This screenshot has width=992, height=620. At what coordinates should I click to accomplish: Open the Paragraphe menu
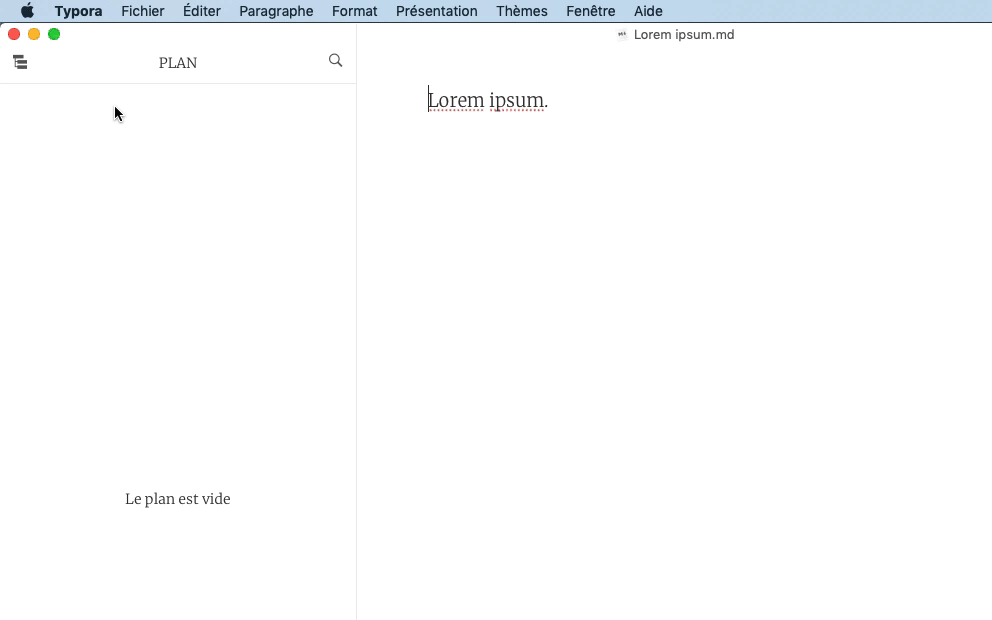coord(276,11)
